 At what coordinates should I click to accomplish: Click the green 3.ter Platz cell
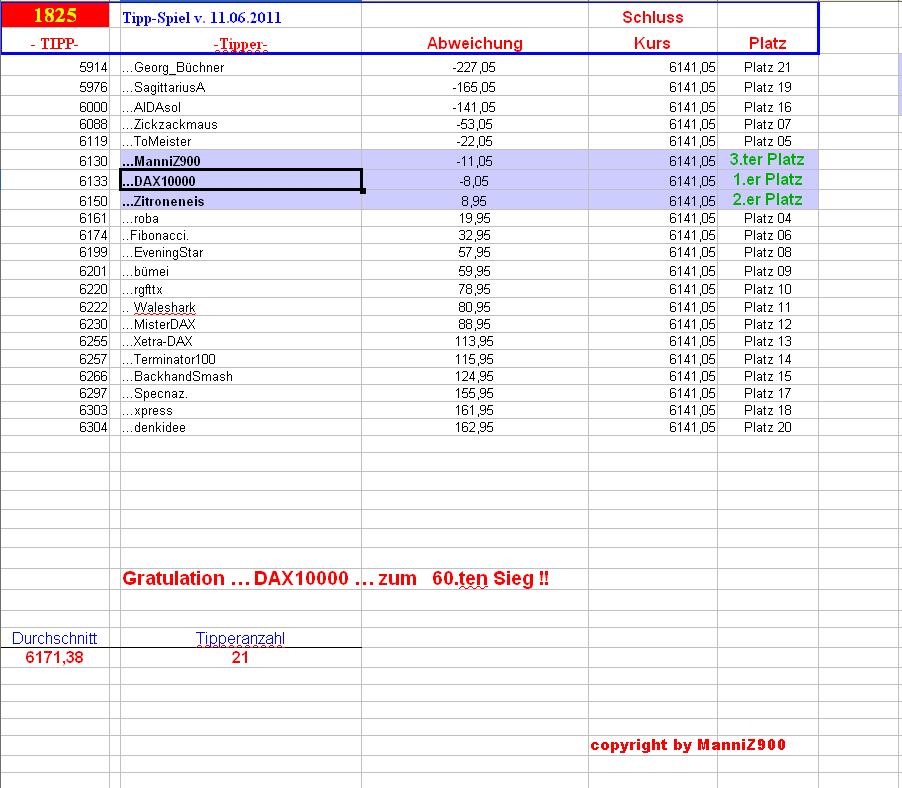coord(767,159)
